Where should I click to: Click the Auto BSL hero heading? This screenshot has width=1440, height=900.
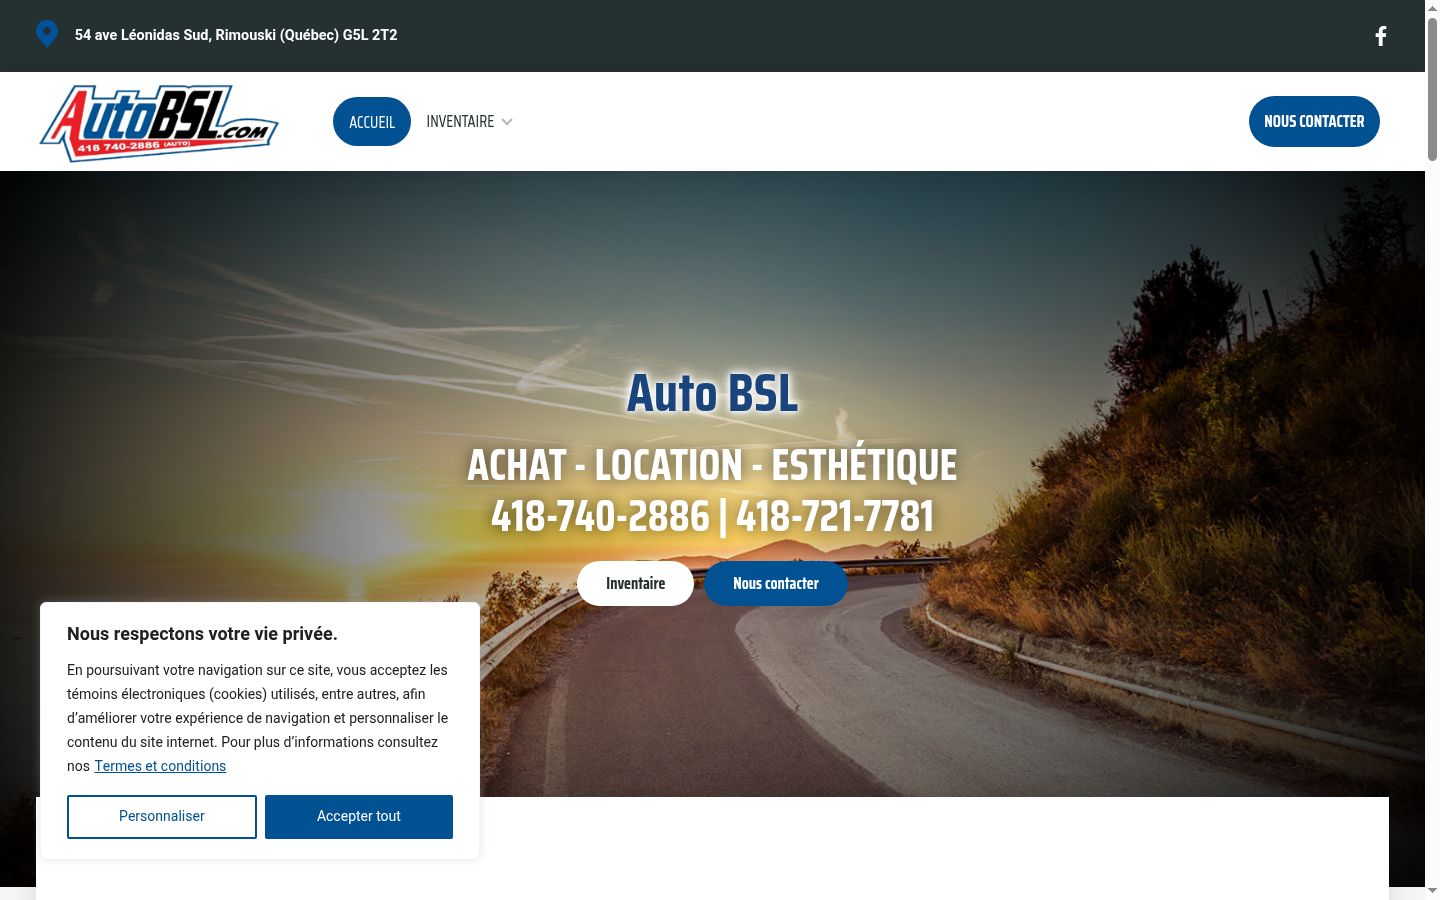tap(712, 393)
